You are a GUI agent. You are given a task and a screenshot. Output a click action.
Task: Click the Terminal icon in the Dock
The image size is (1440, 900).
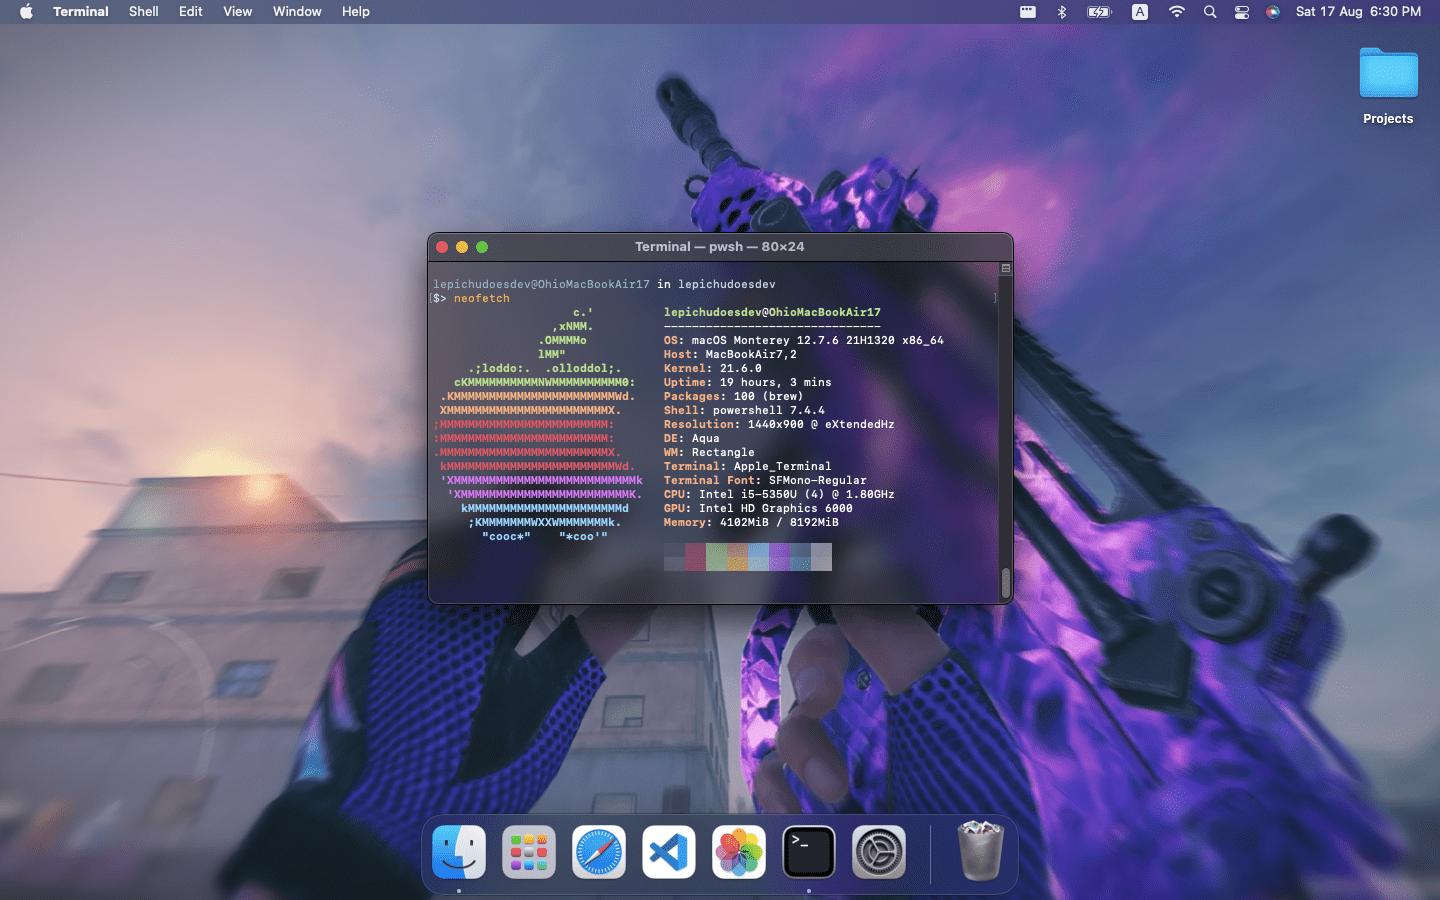(808, 852)
